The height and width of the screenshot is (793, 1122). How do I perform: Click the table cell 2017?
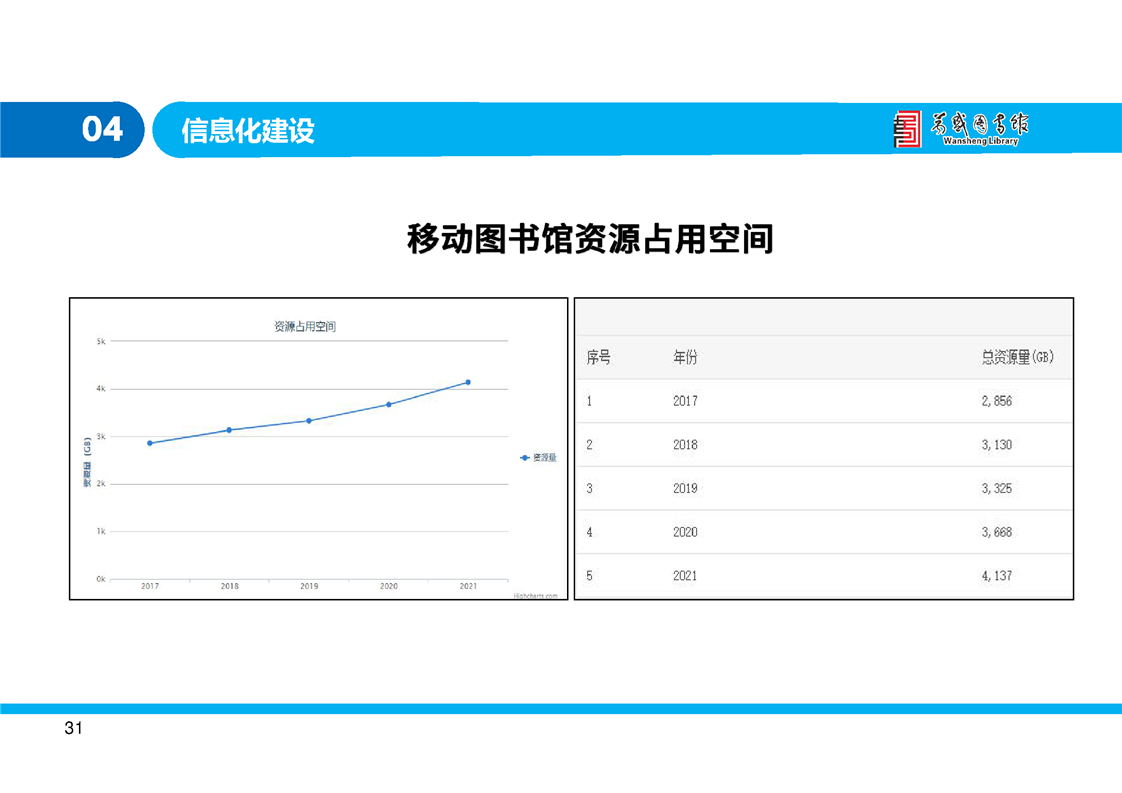685,401
